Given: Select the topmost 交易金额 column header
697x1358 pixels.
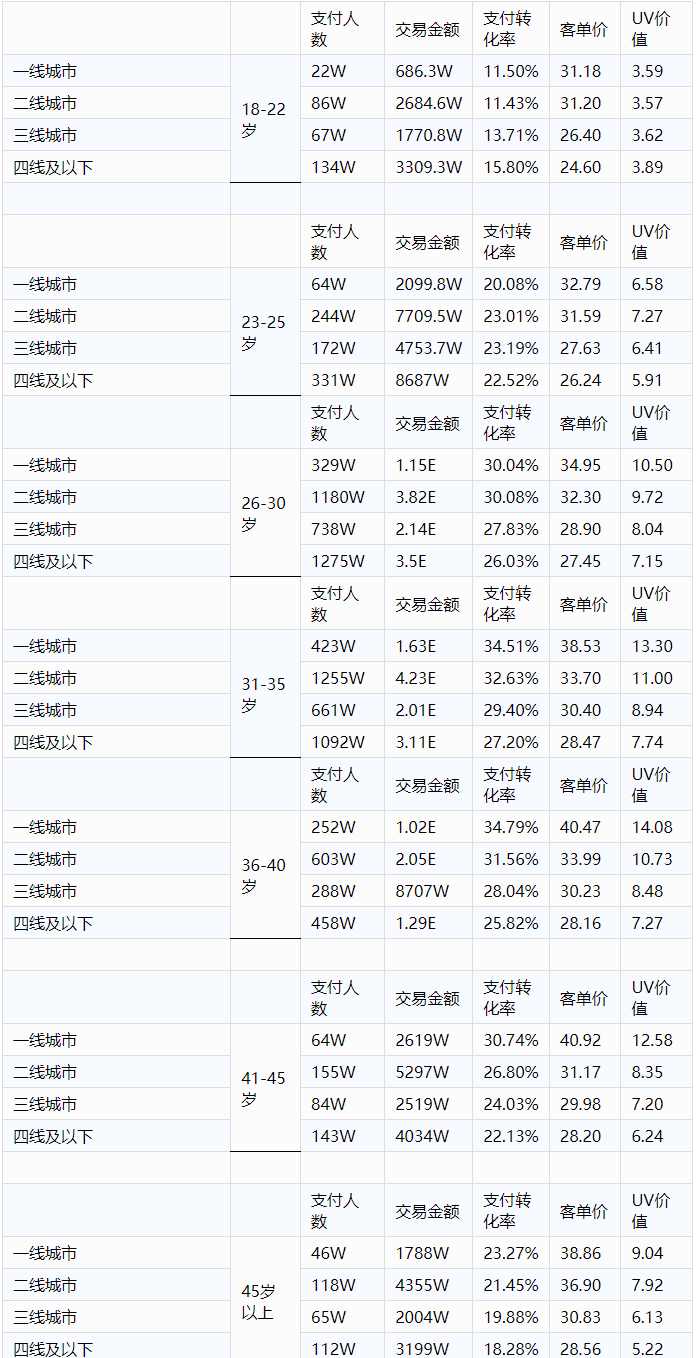Looking at the screenshot, I should (427, 29).
